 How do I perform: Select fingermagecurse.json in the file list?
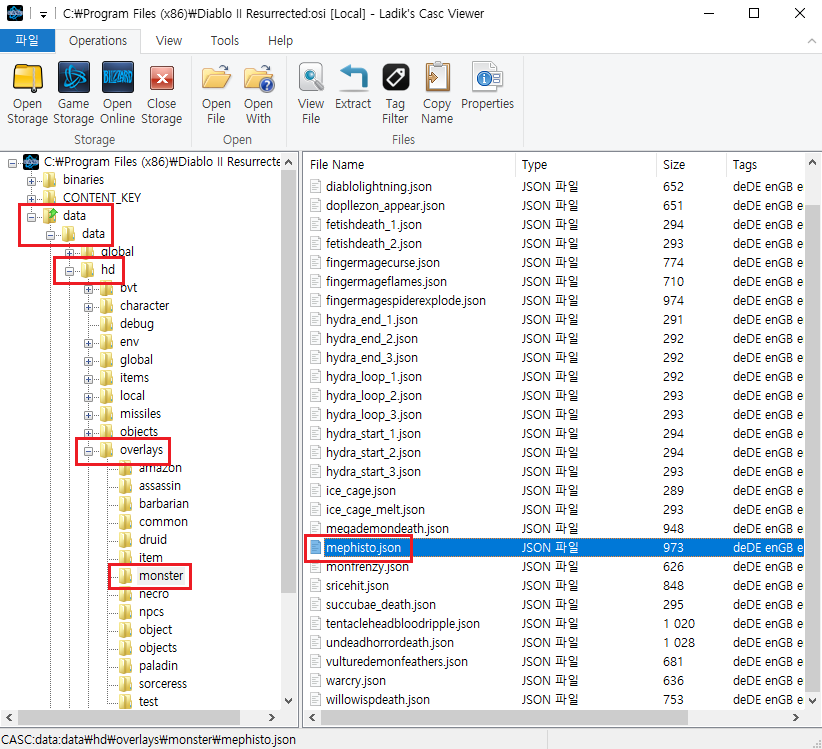coord(383,263)
